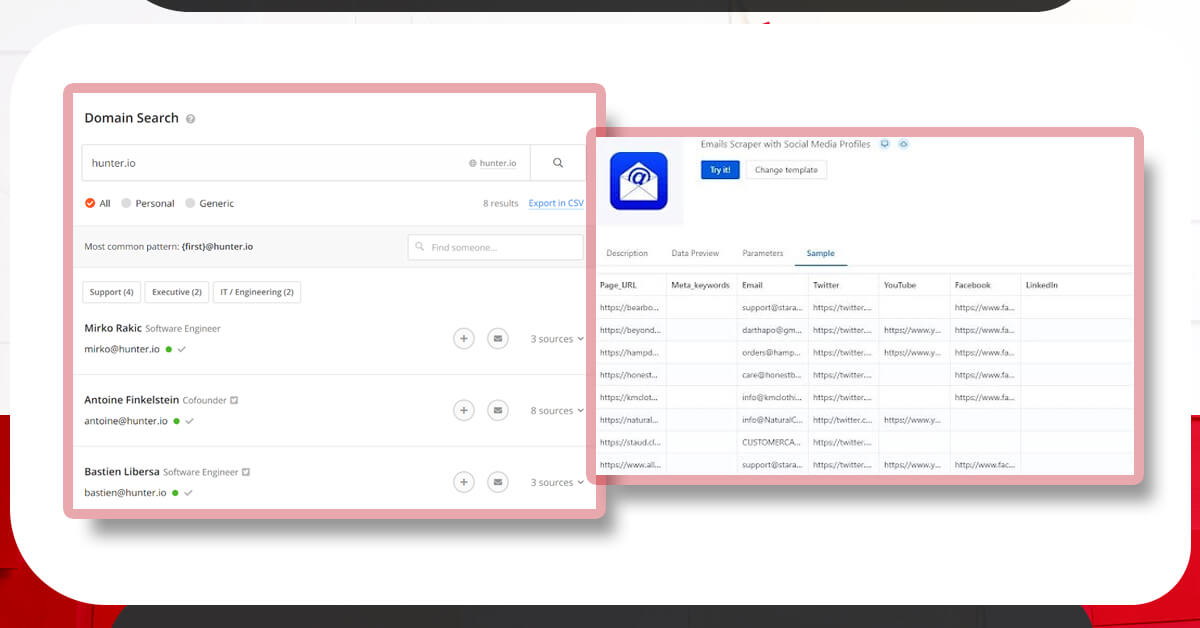Click the info@NaturalC... email cell

pyautogui.click(x=771, y=420)
